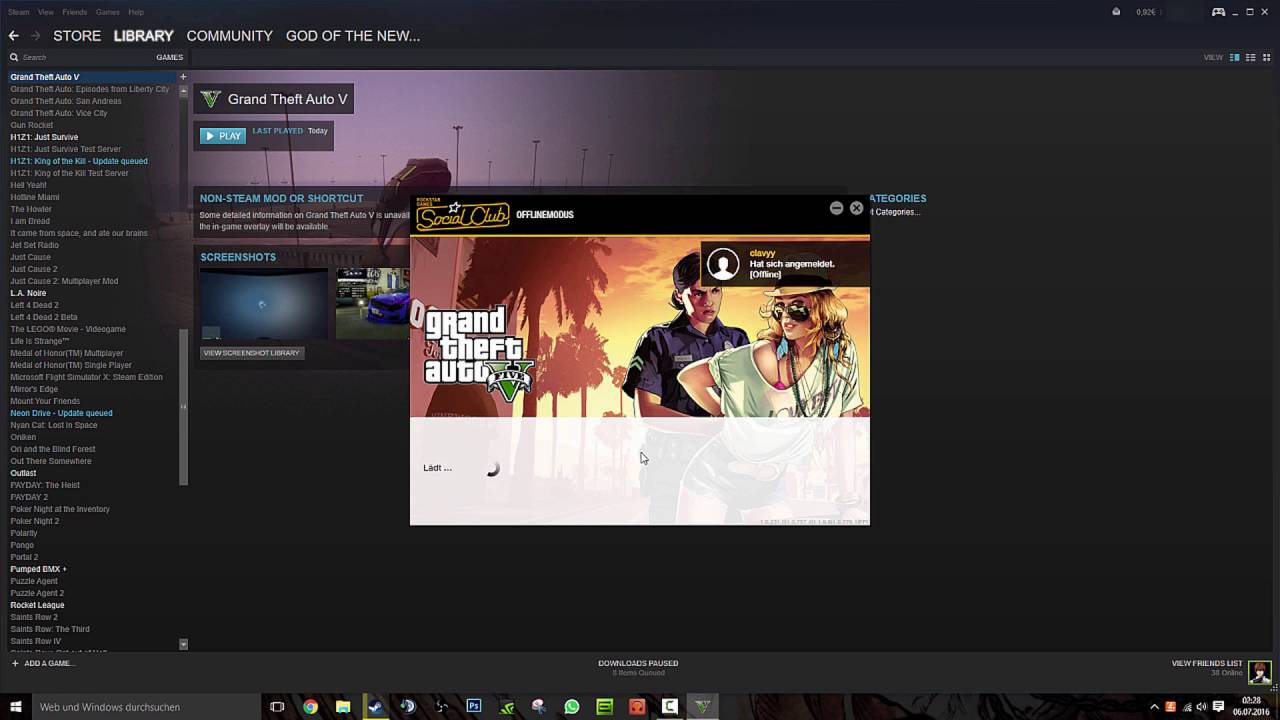This screenshot has width=1280, height=720.
Task: Open WhatsApp from the taskbar
Action: tap(572, 706)
